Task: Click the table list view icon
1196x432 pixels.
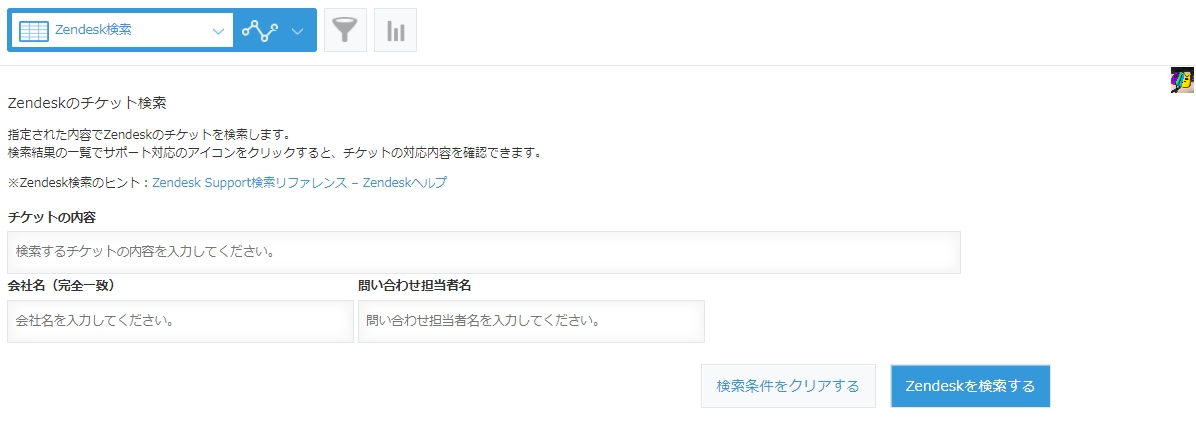Action: click(x=34, y=31)
